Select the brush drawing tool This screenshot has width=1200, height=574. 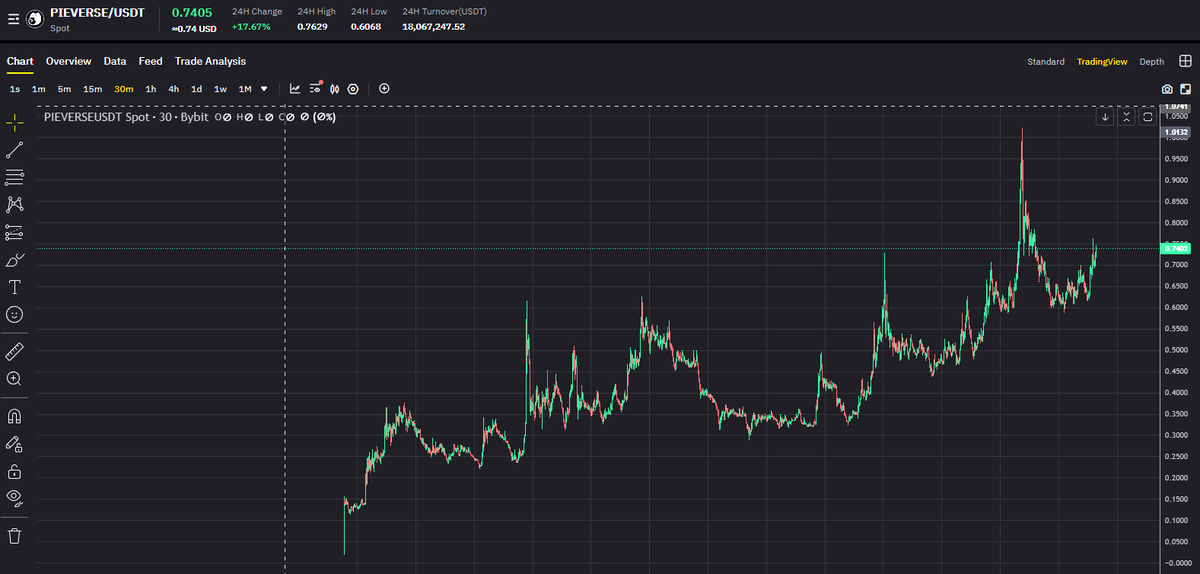(x=14, y=260)
